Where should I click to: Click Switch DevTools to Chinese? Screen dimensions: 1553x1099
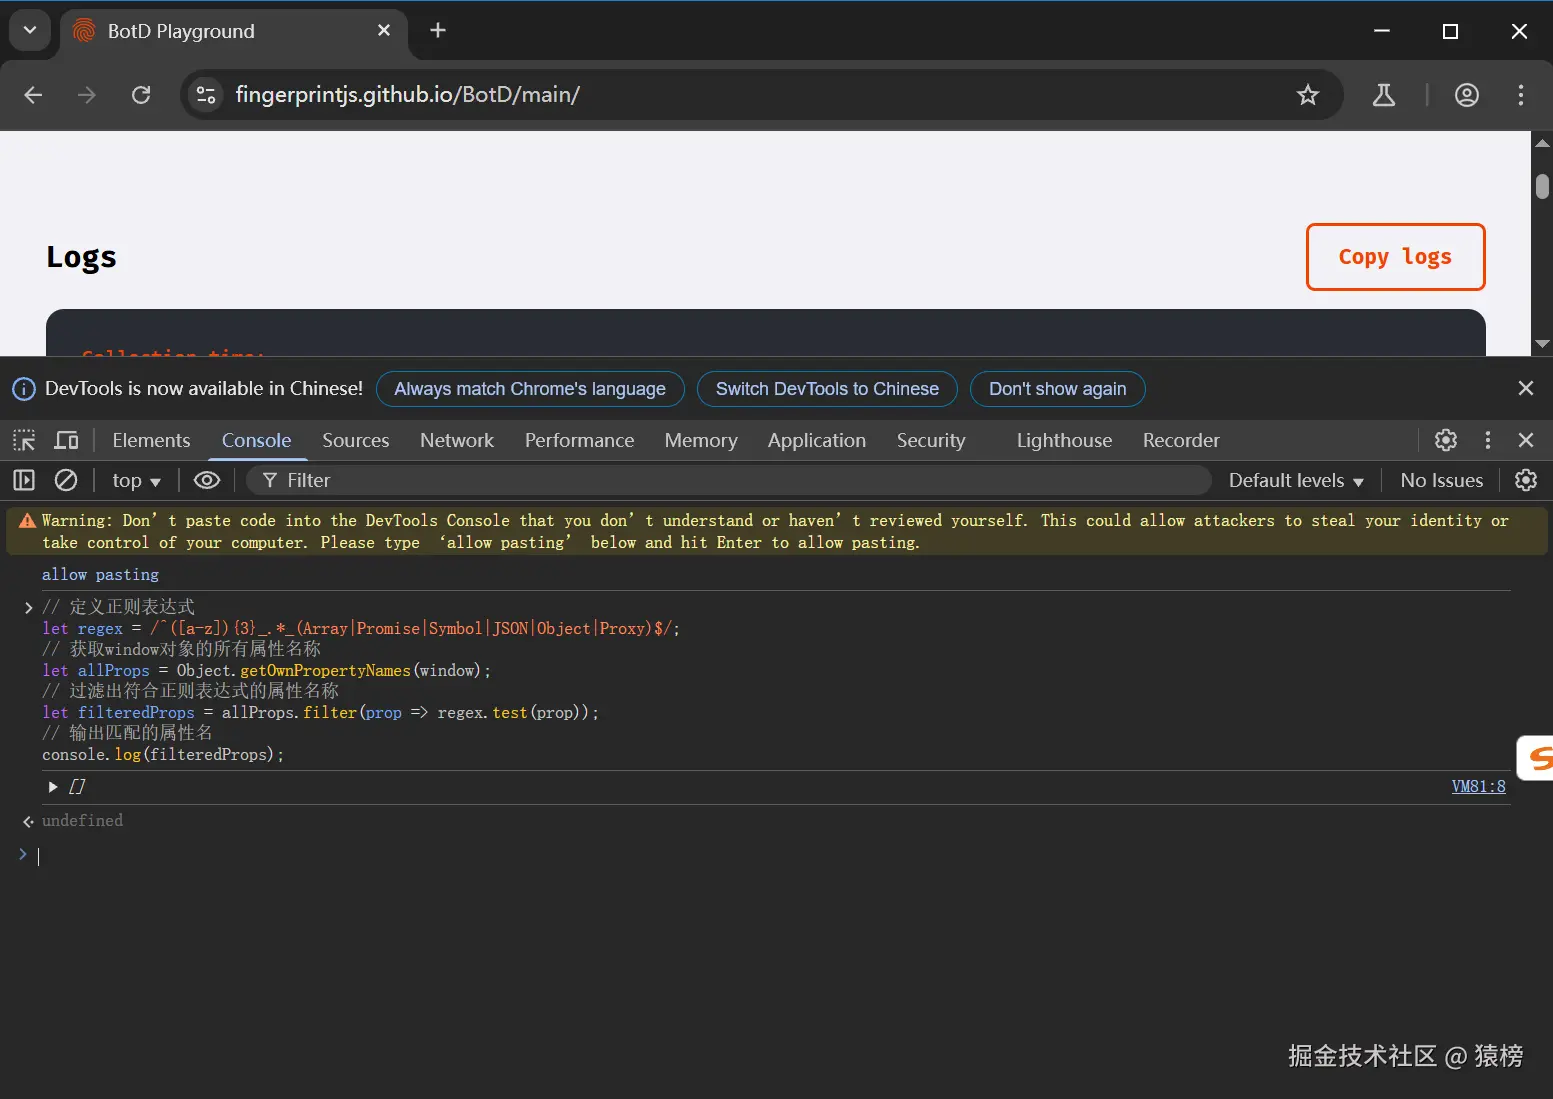827,389
